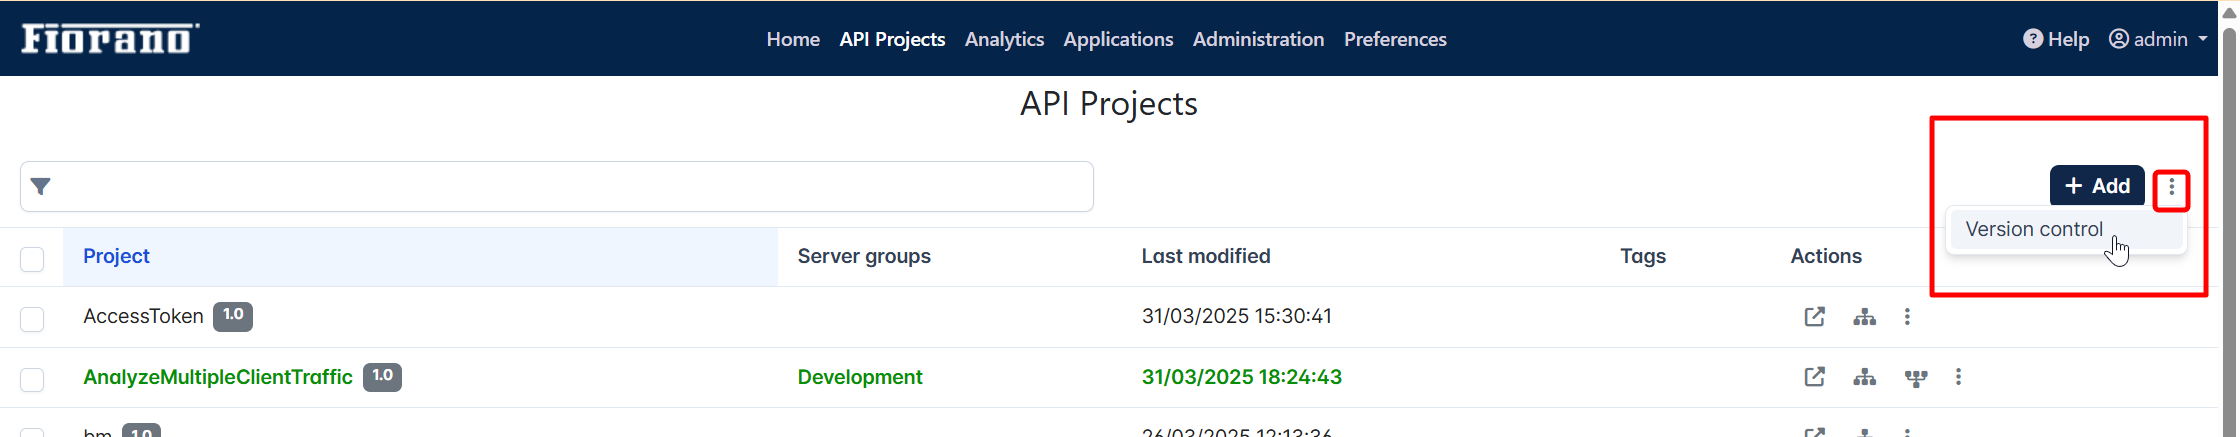Expand the admin account dropdown
The height and width of the screenshot is (437, 2240).
tap(2203, 39)
